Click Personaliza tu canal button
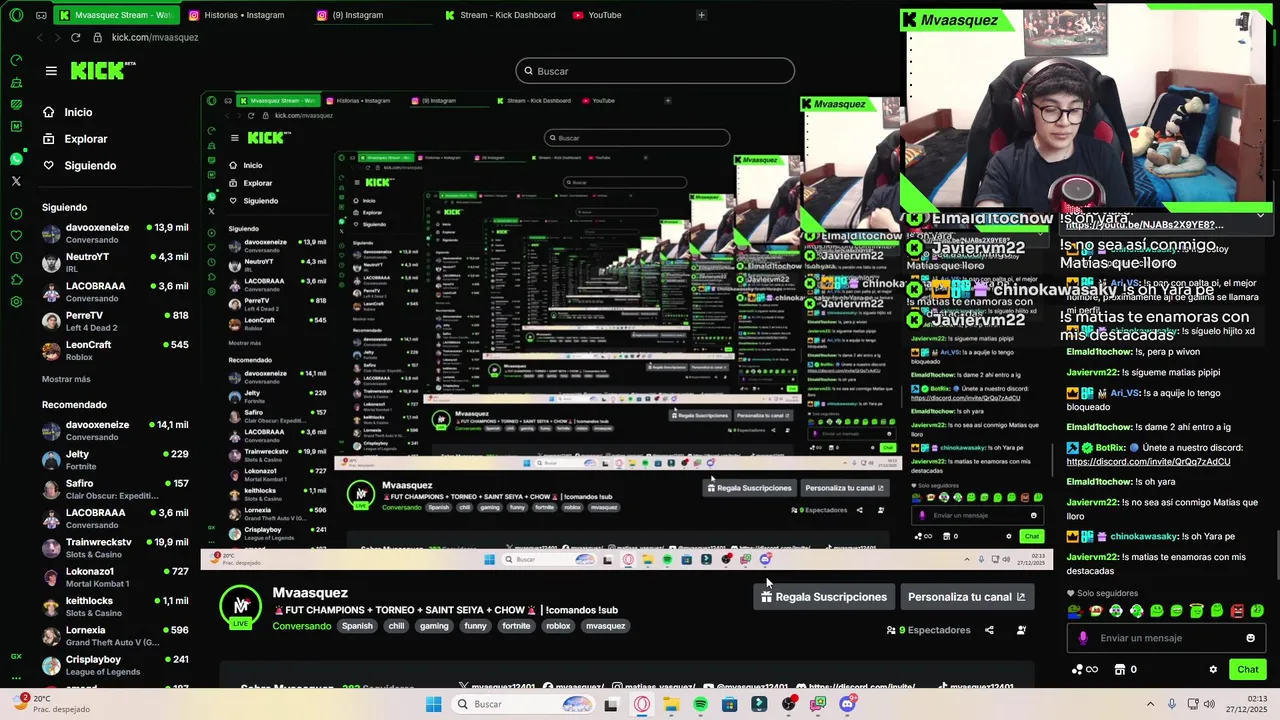This screenshot has width=1280, height=720. [x=966, y=597]
